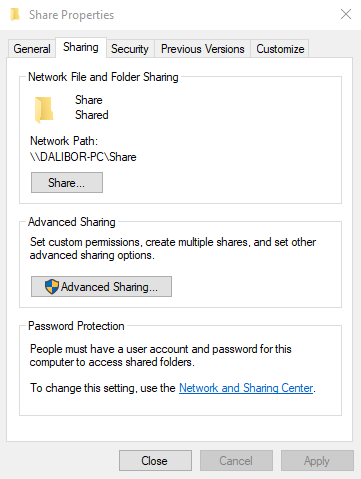Click the Share... button
The image size is (361, 479).
click(67, 182)
